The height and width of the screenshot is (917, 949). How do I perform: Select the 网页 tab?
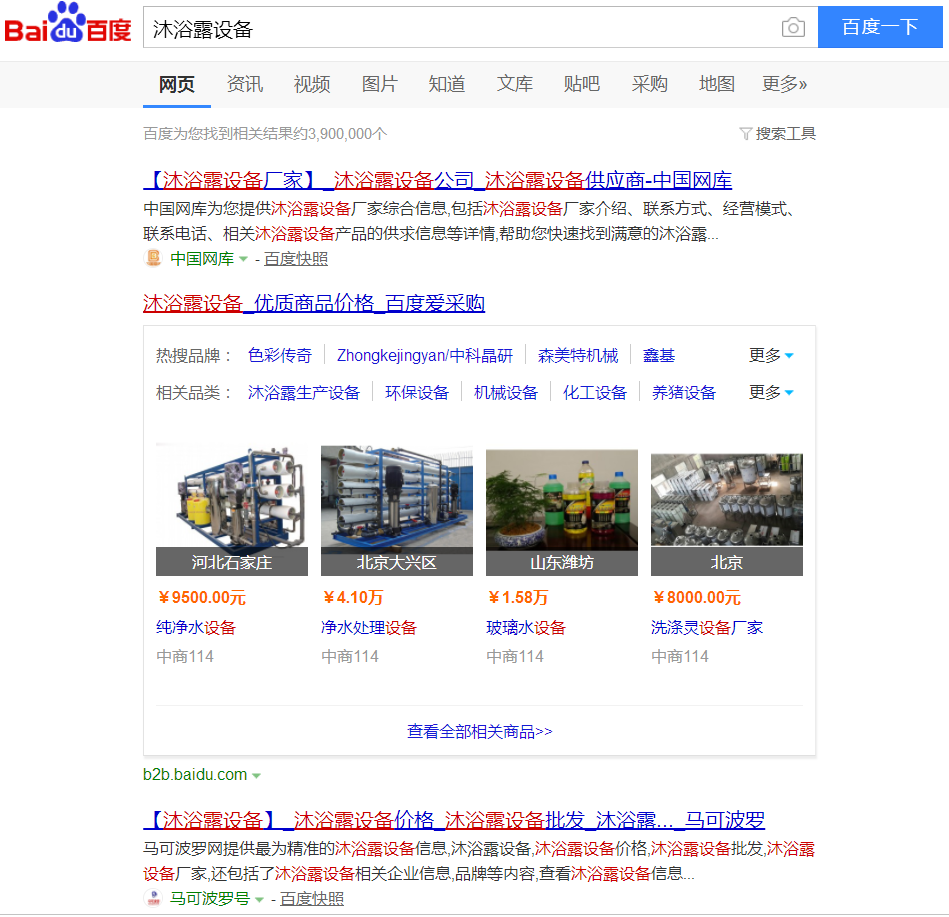177,84
